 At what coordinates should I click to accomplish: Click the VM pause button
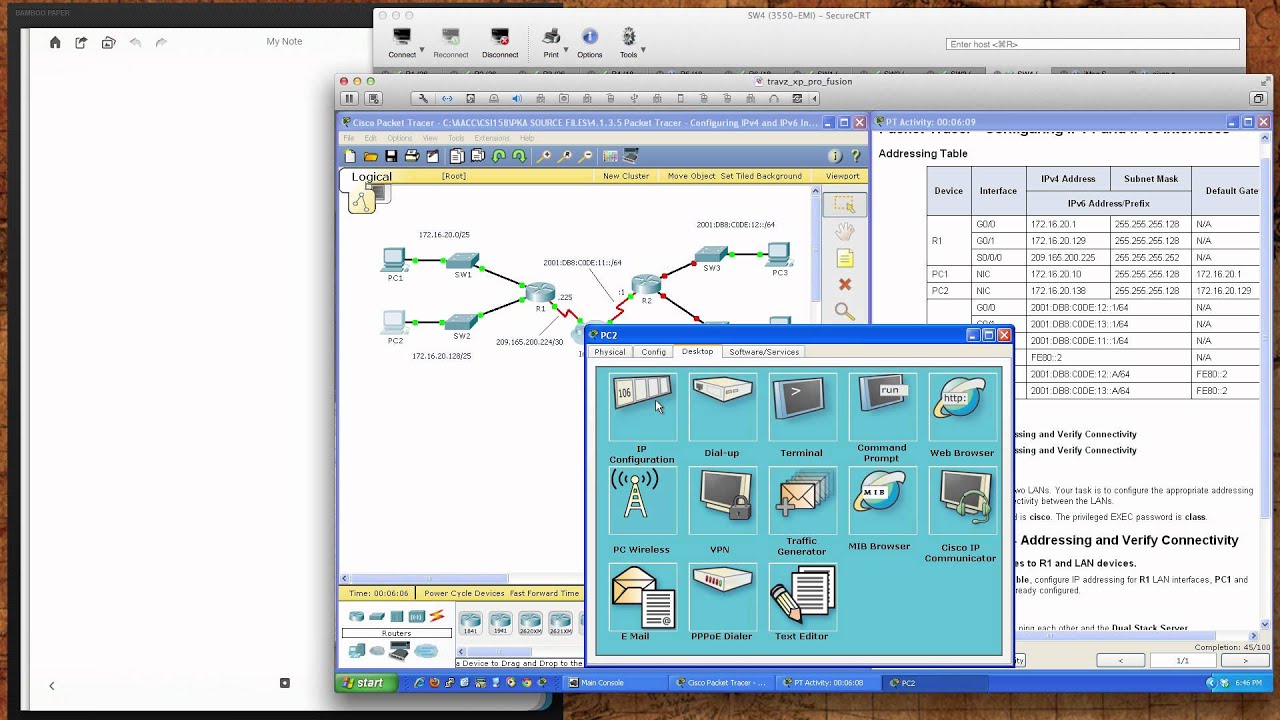tap(349, 98)
